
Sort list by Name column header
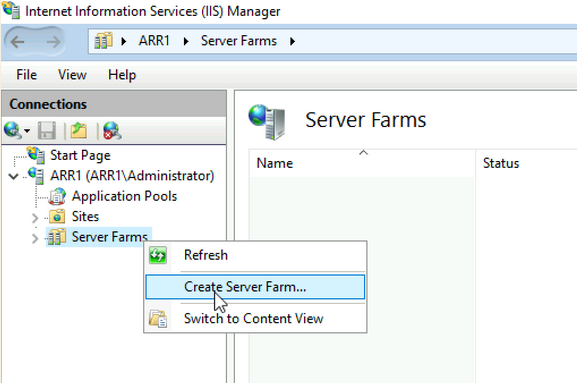pos(362,163)
